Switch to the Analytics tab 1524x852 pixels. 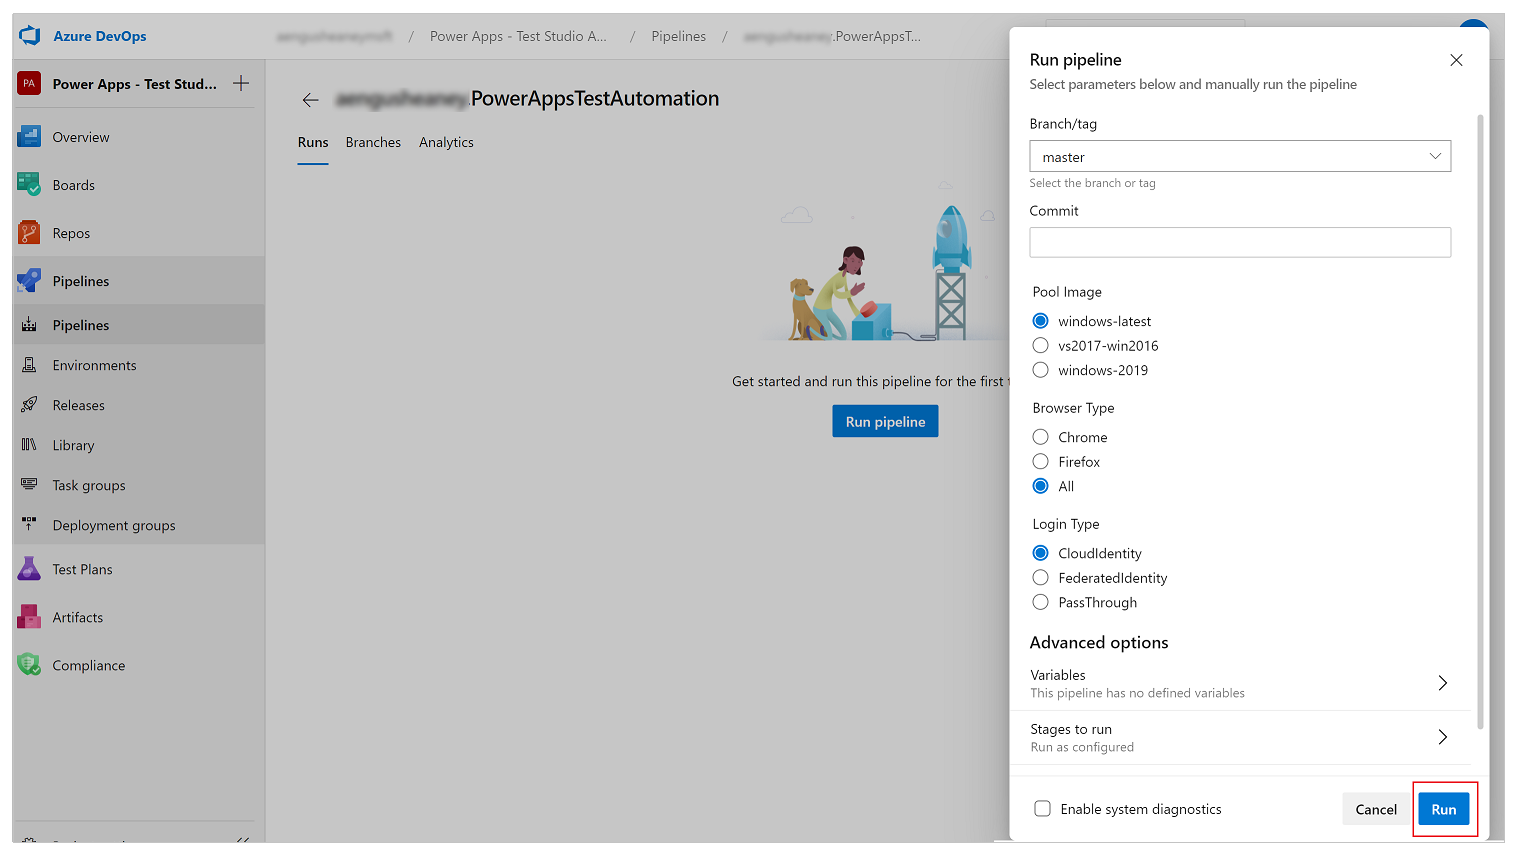446,142
